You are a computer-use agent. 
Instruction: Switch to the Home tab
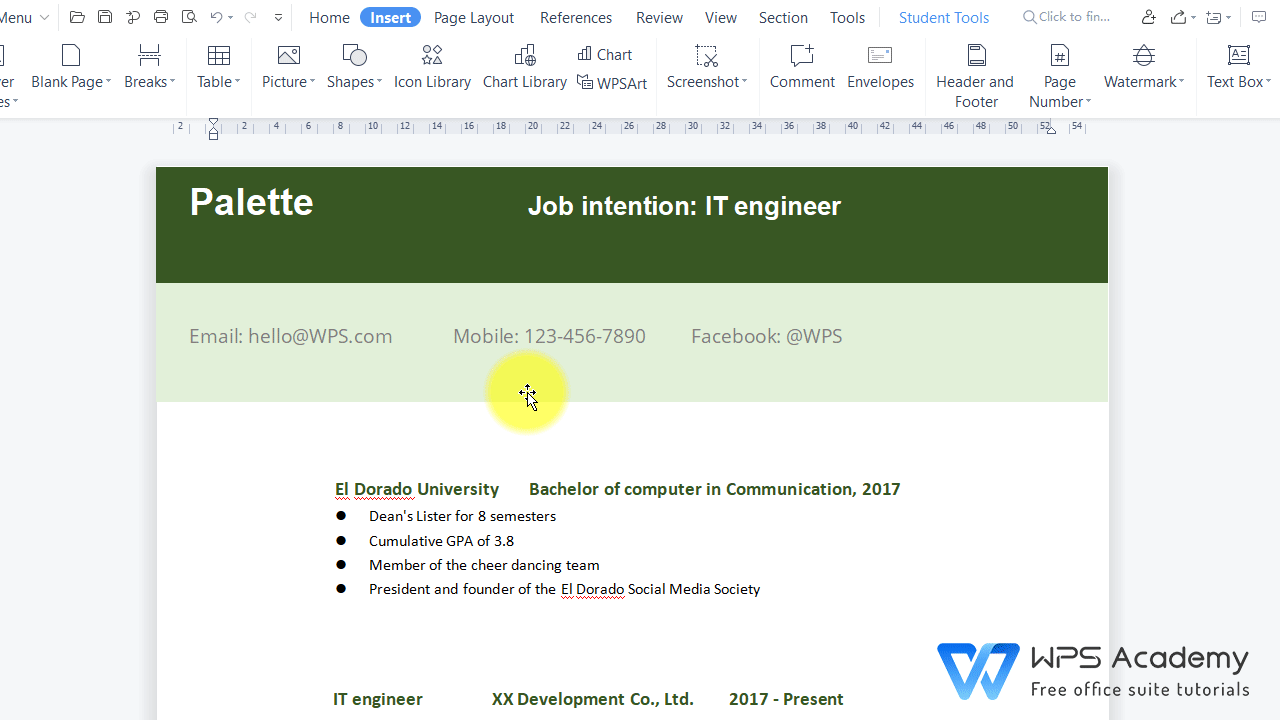pos(329,17)
